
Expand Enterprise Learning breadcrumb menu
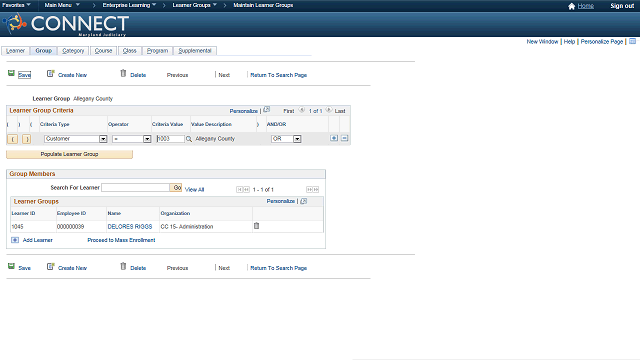coord(129,5)
